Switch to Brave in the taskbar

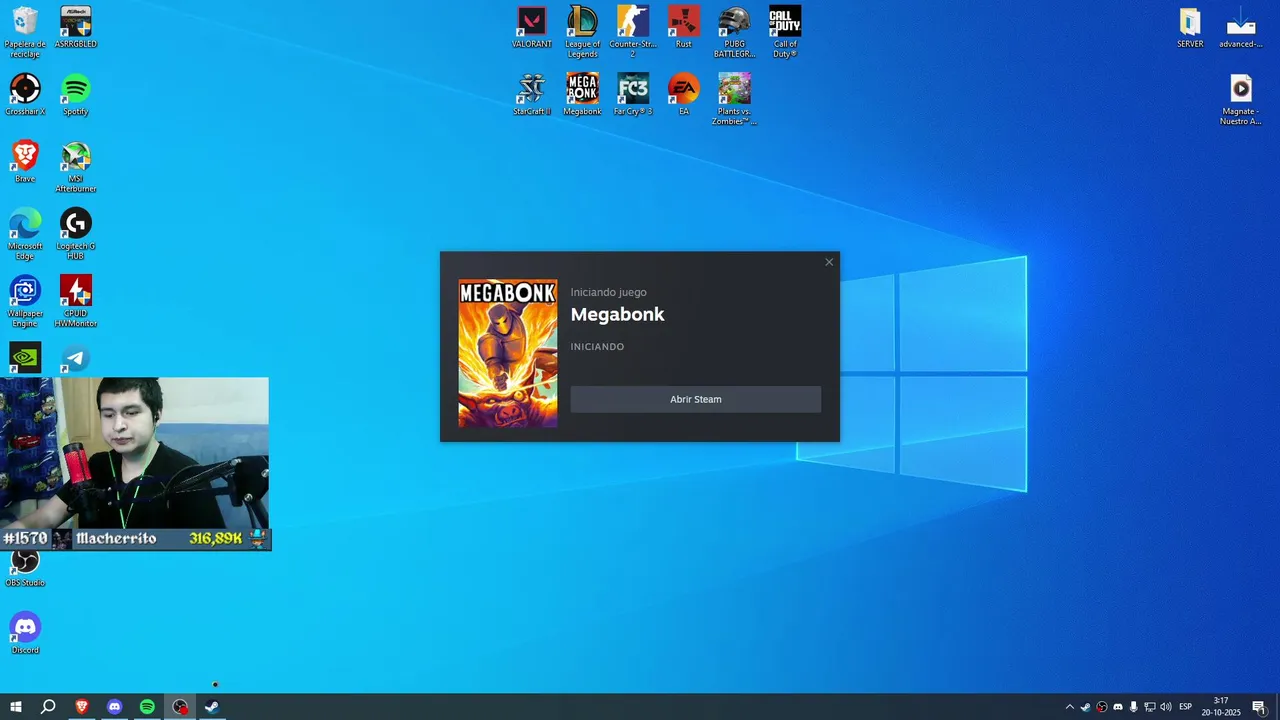(x=82, y=707)
